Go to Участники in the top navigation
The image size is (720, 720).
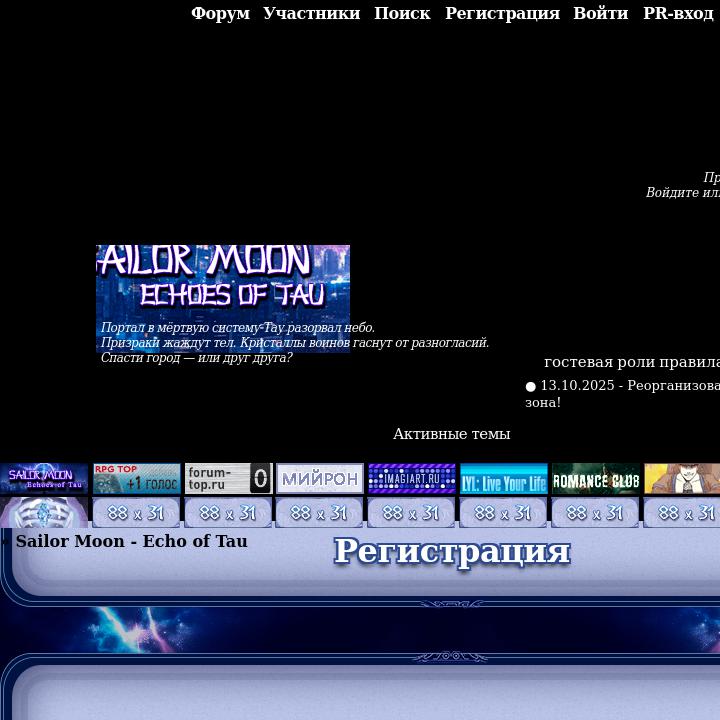311,13
